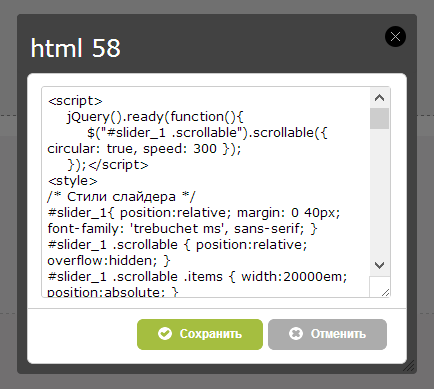Click the green Сохранить button
434x389 pixels.
200,334
